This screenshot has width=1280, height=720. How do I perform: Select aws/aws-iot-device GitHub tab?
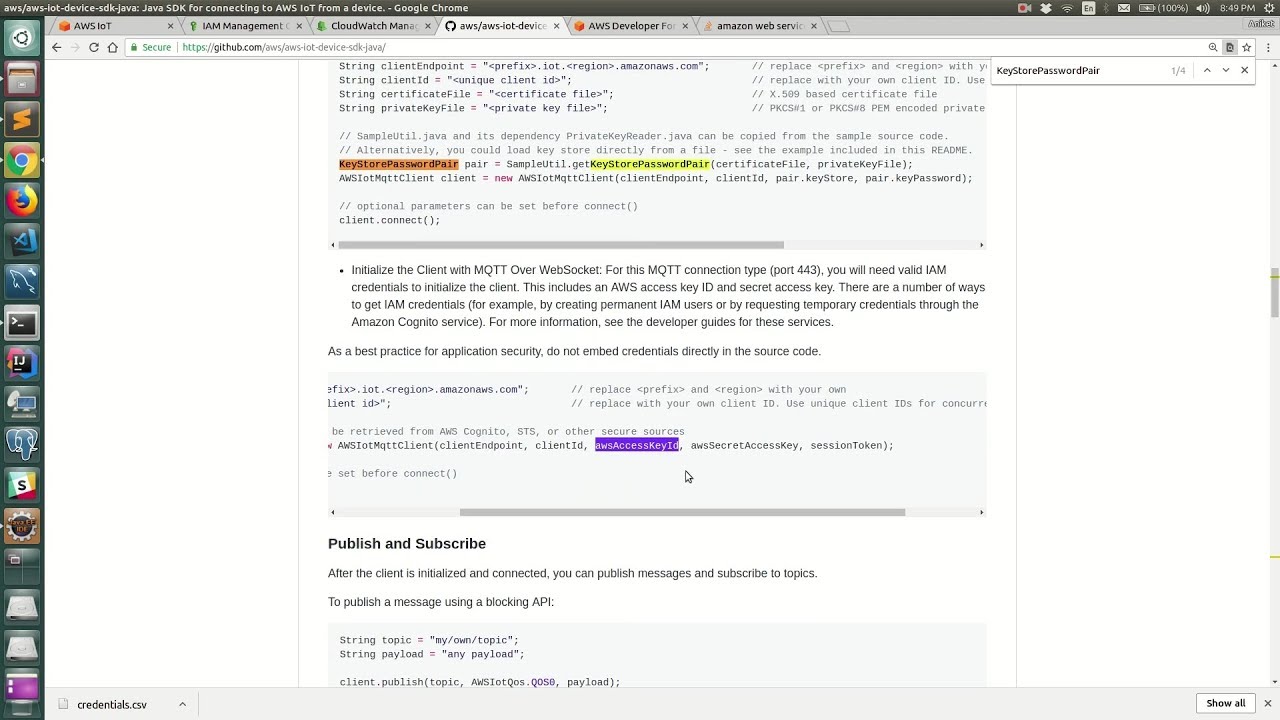coord(502,26)
